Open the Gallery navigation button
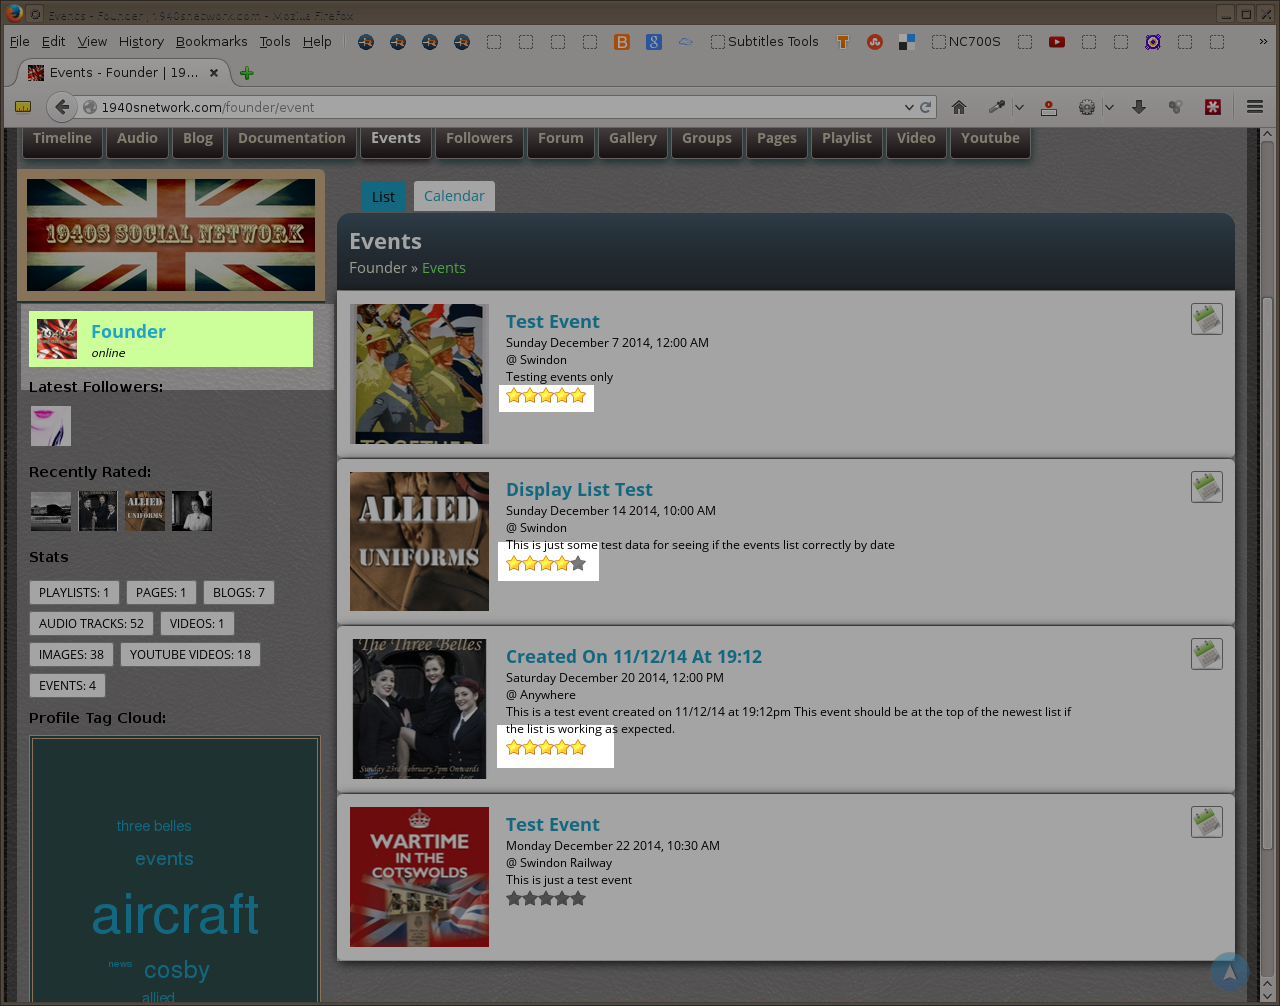This screenshot has width=1280, height=1006. tap(633, 139)
